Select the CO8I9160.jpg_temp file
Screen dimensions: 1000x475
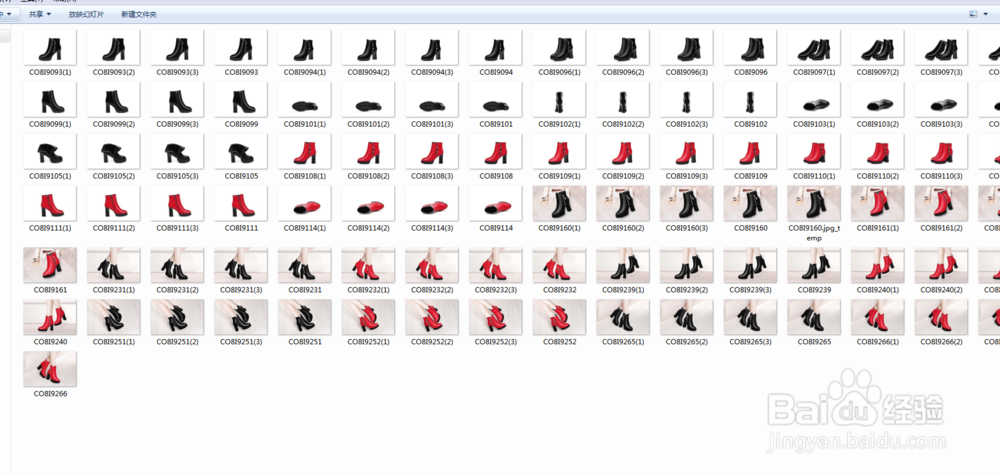pyautogui.click(x=814, y=203)
